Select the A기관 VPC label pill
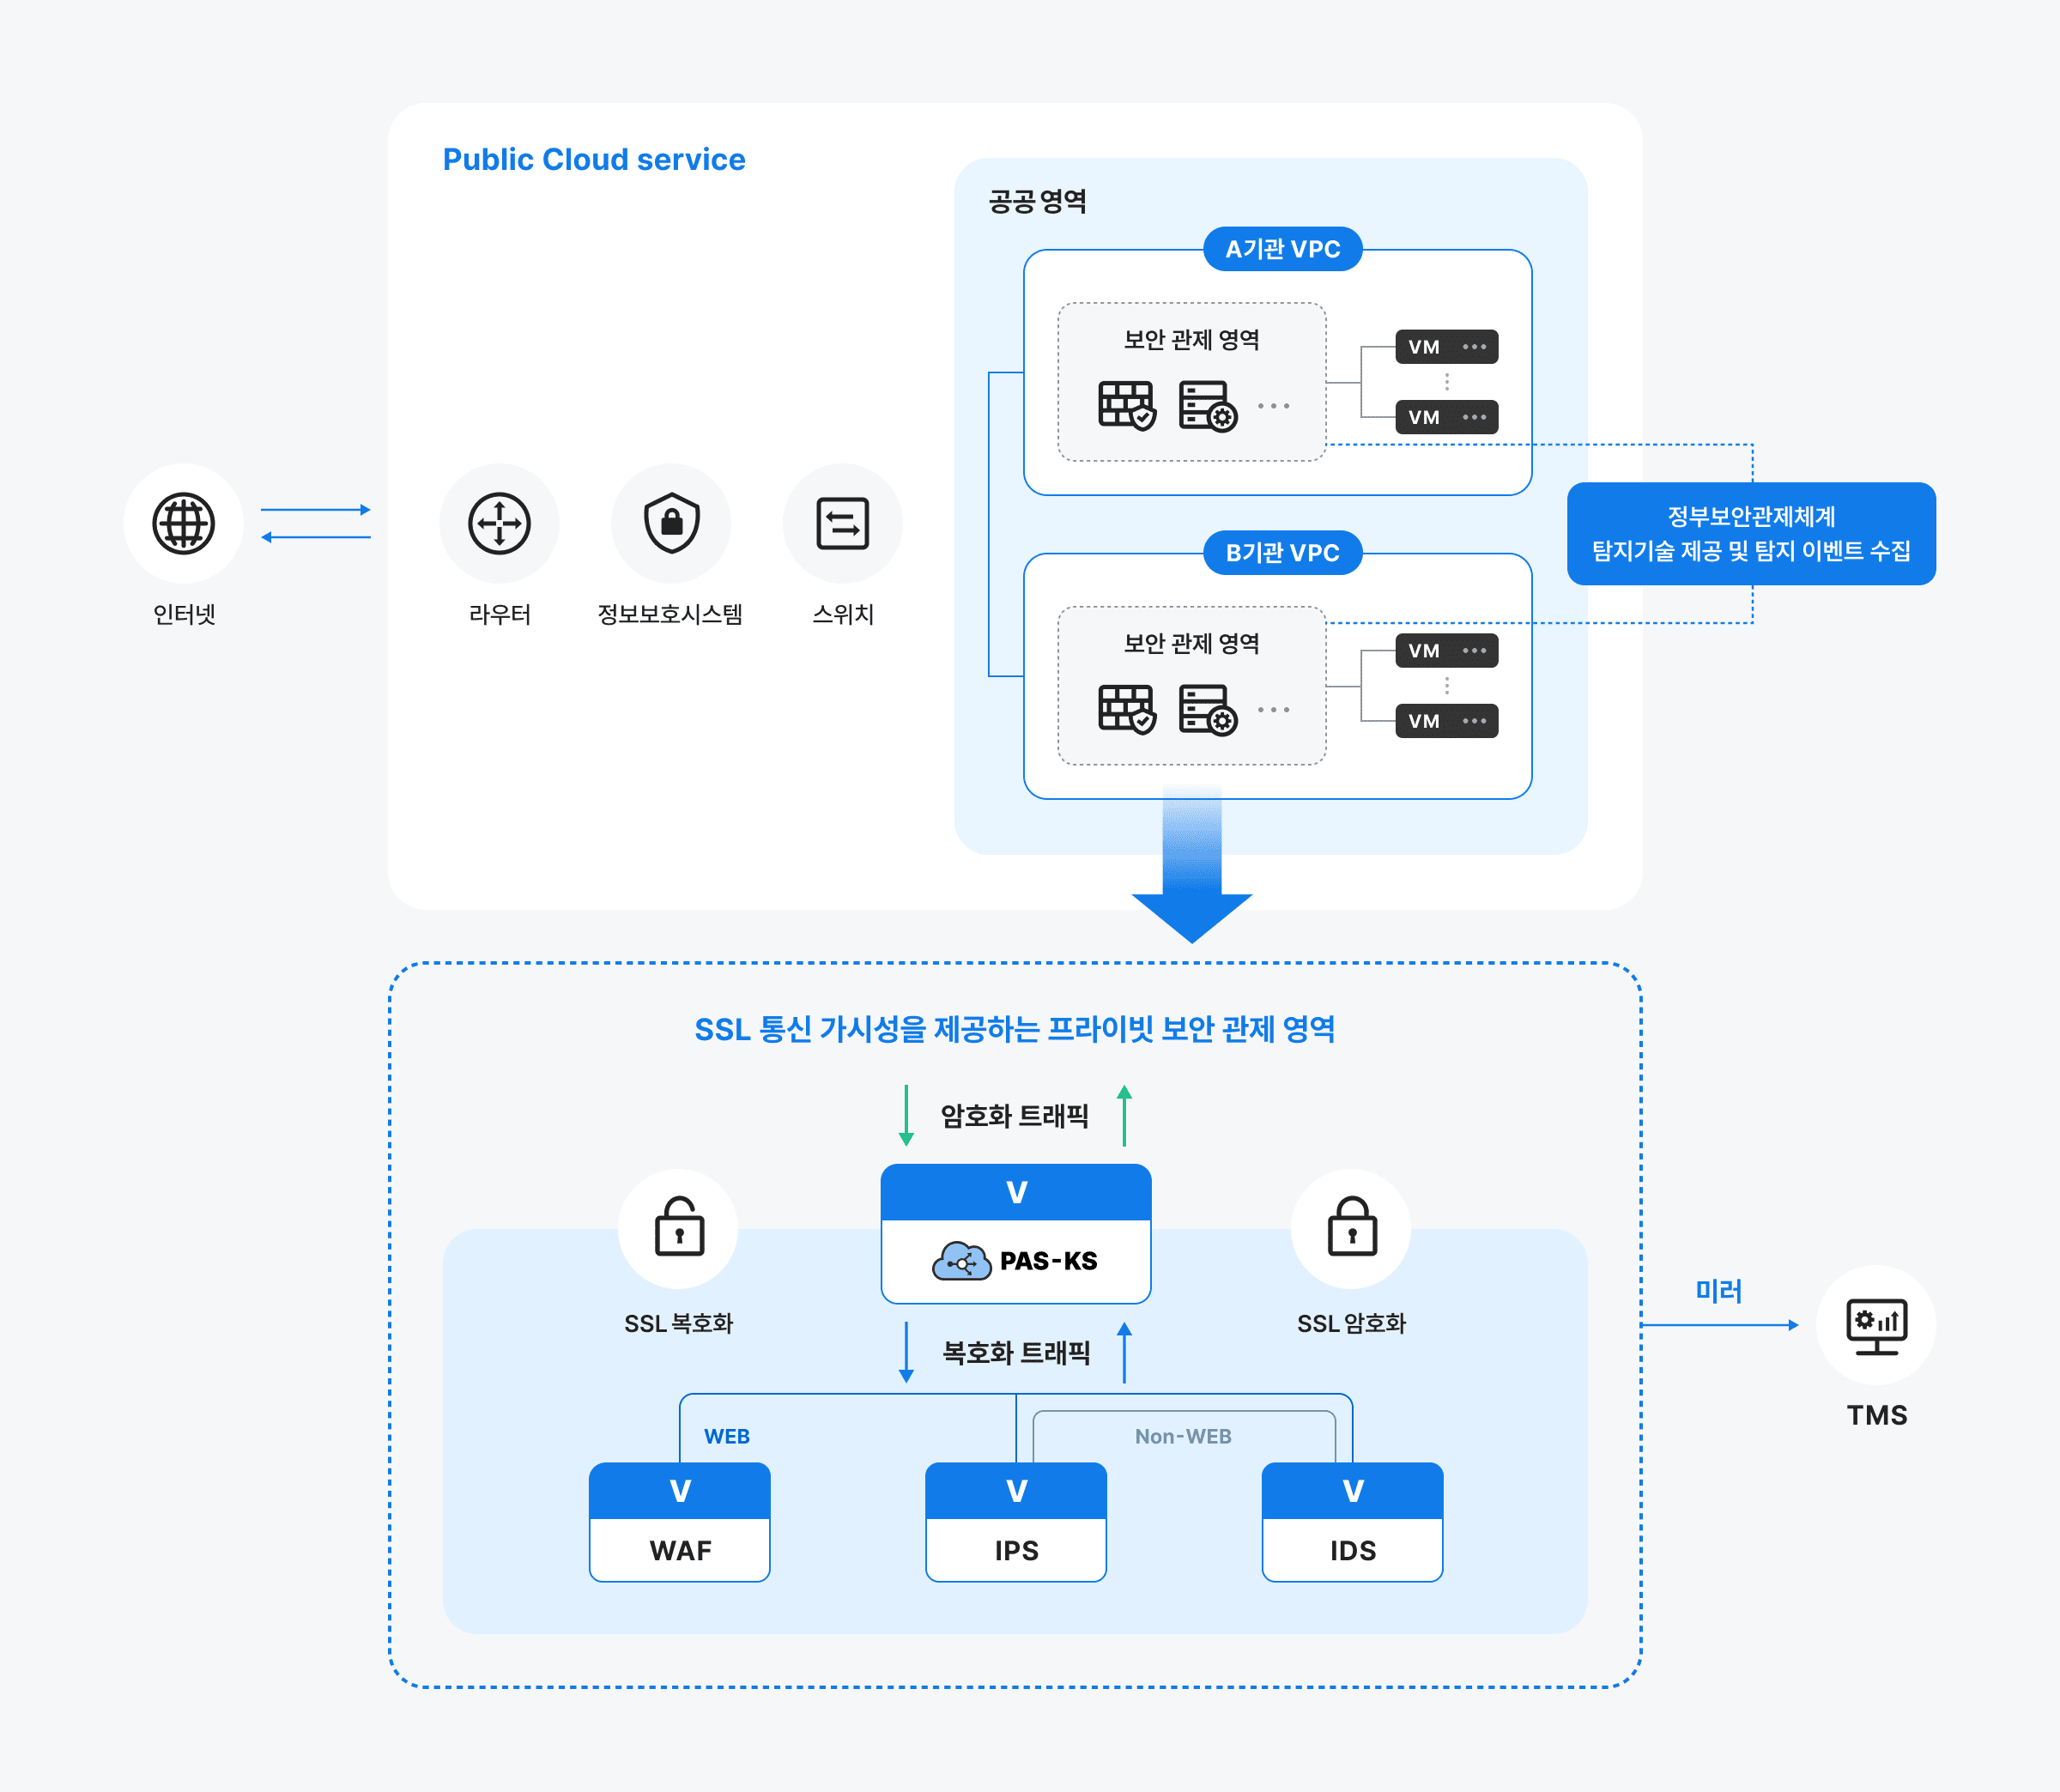 pyautogui.click(x=1282, y=249)
